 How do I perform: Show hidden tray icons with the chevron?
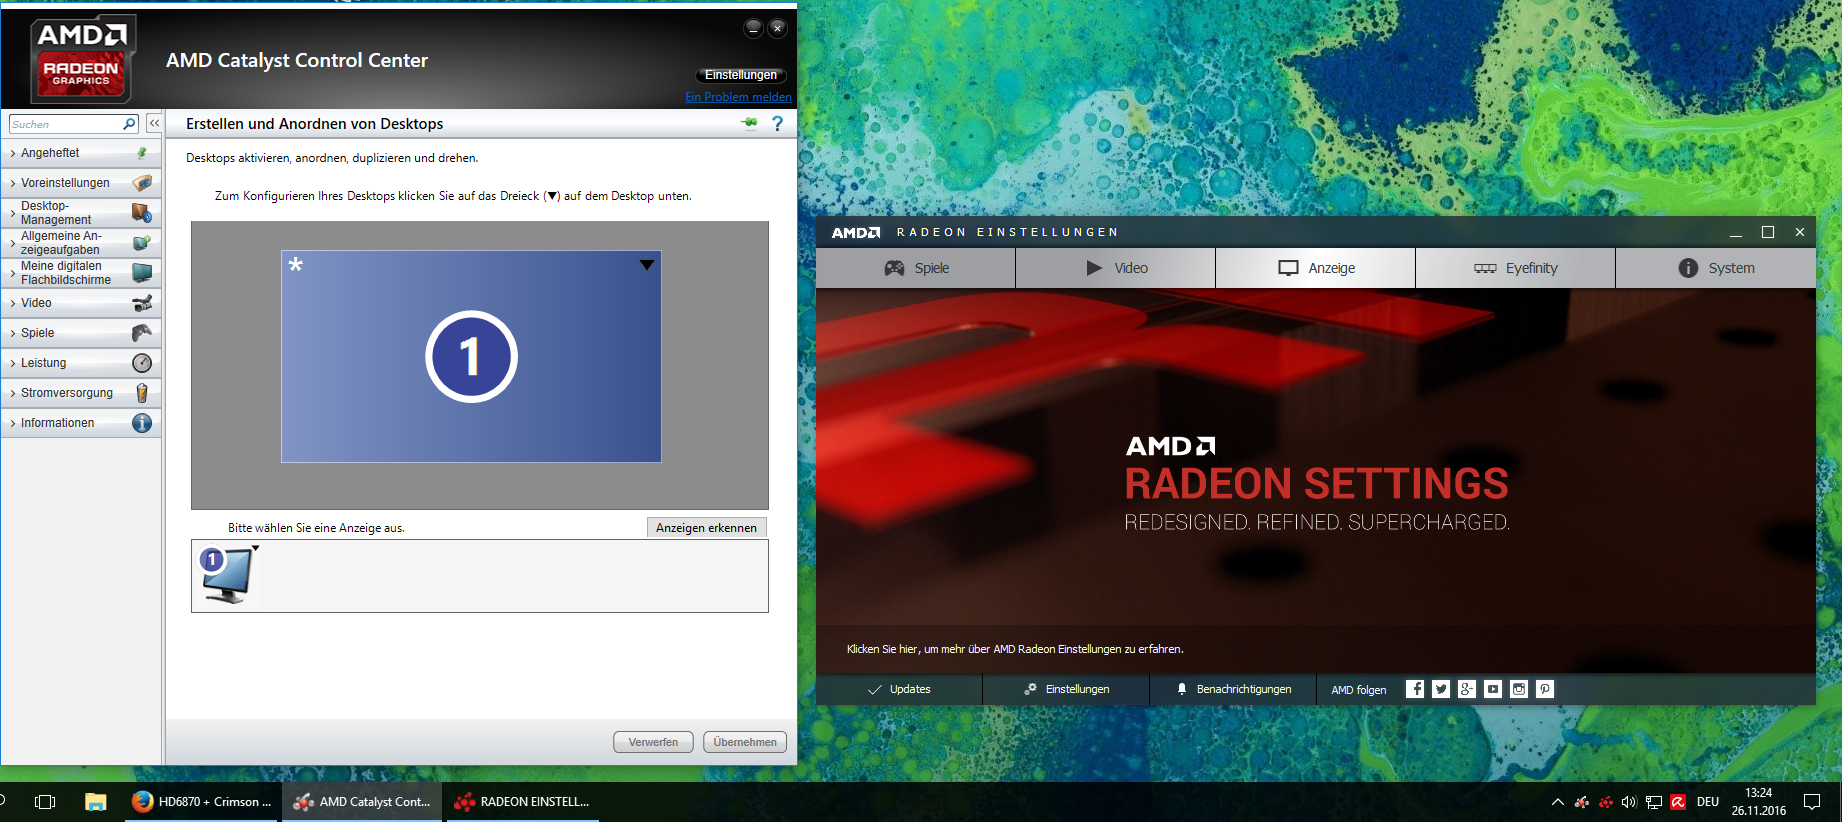(x=1557, y=802)
